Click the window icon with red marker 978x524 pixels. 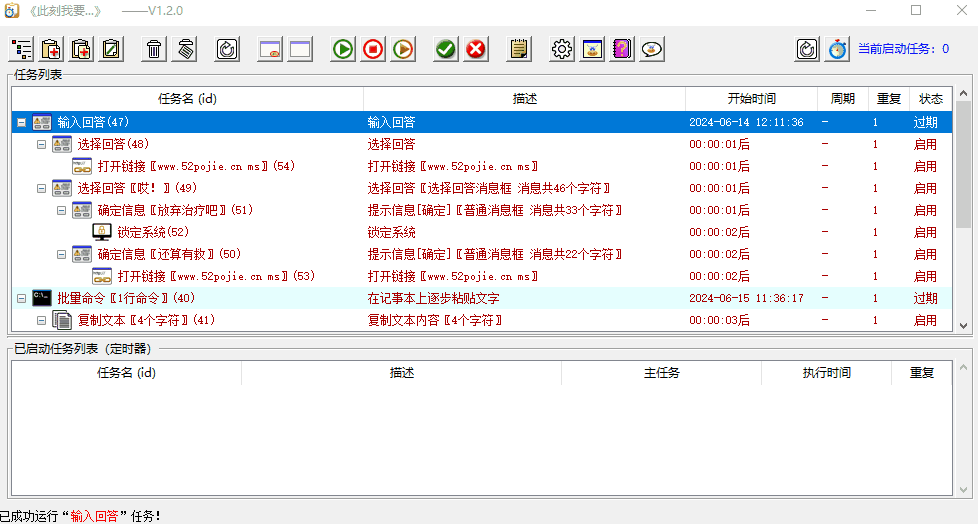270,49
